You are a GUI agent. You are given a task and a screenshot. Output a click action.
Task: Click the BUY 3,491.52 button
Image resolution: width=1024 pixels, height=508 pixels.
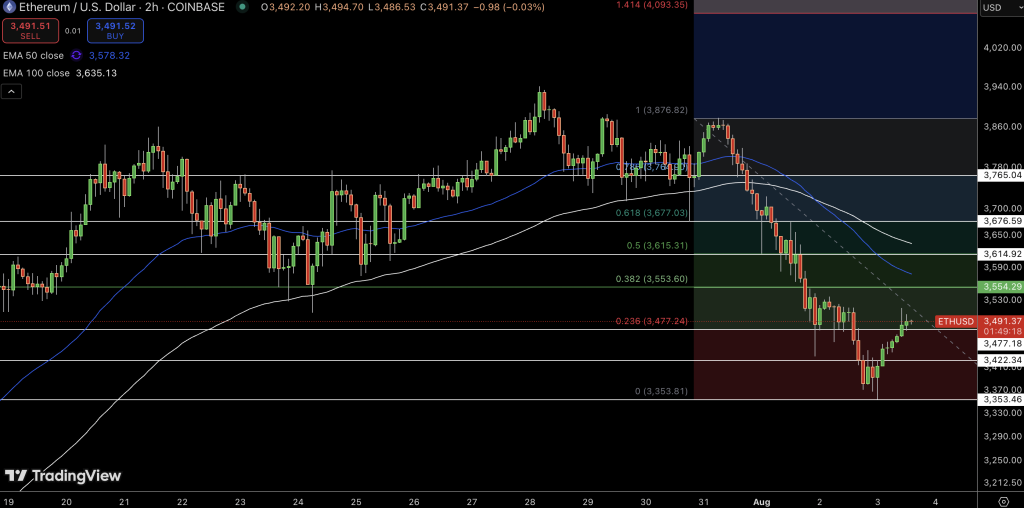pos(116,31)
